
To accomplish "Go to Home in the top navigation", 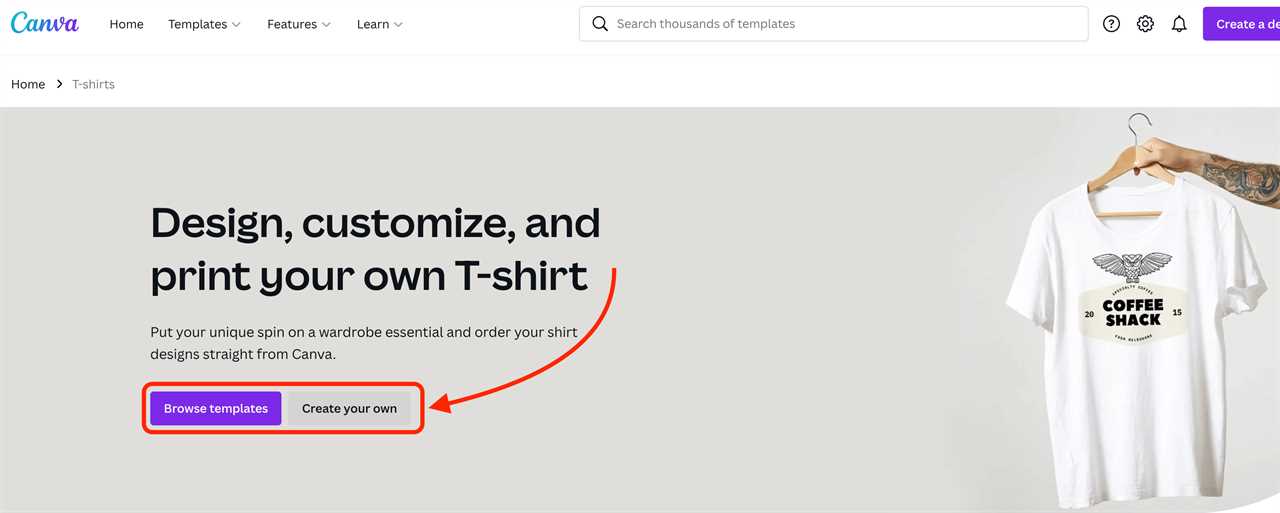I will 126,24.
